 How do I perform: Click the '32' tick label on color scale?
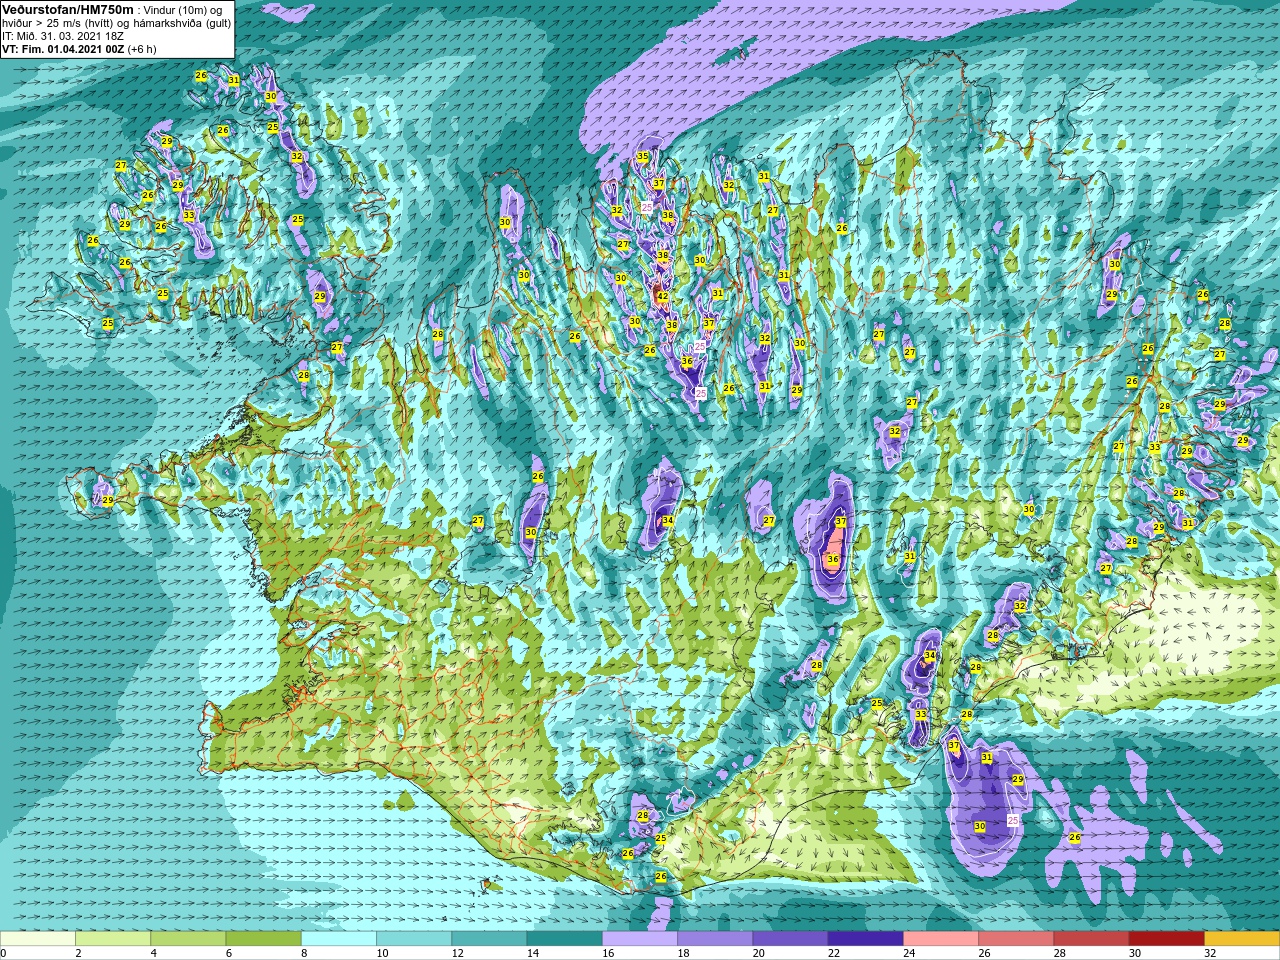tap(1210, 954)
